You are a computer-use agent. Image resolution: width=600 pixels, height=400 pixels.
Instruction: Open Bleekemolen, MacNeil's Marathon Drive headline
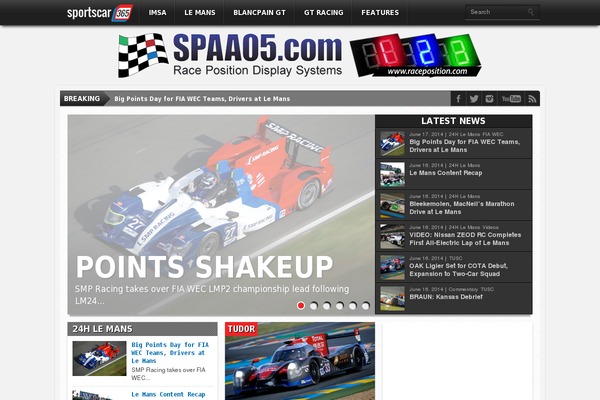click(x=461, y=208)
